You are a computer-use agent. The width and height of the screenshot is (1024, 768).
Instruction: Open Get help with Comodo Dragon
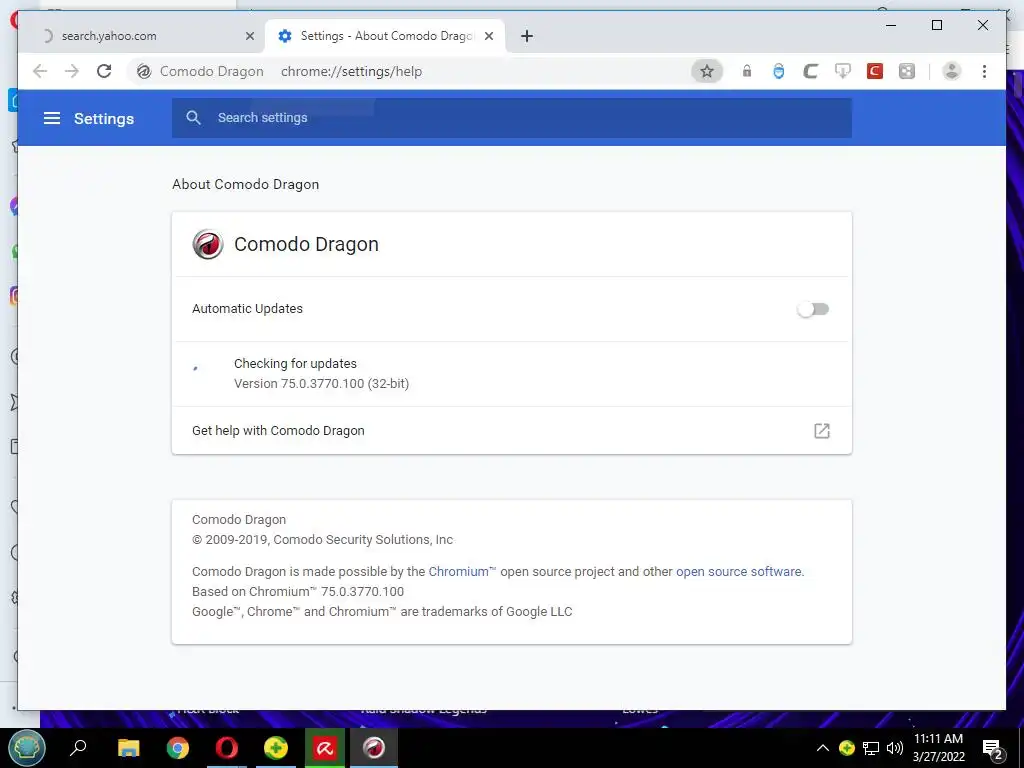click(x=511, y=430)
